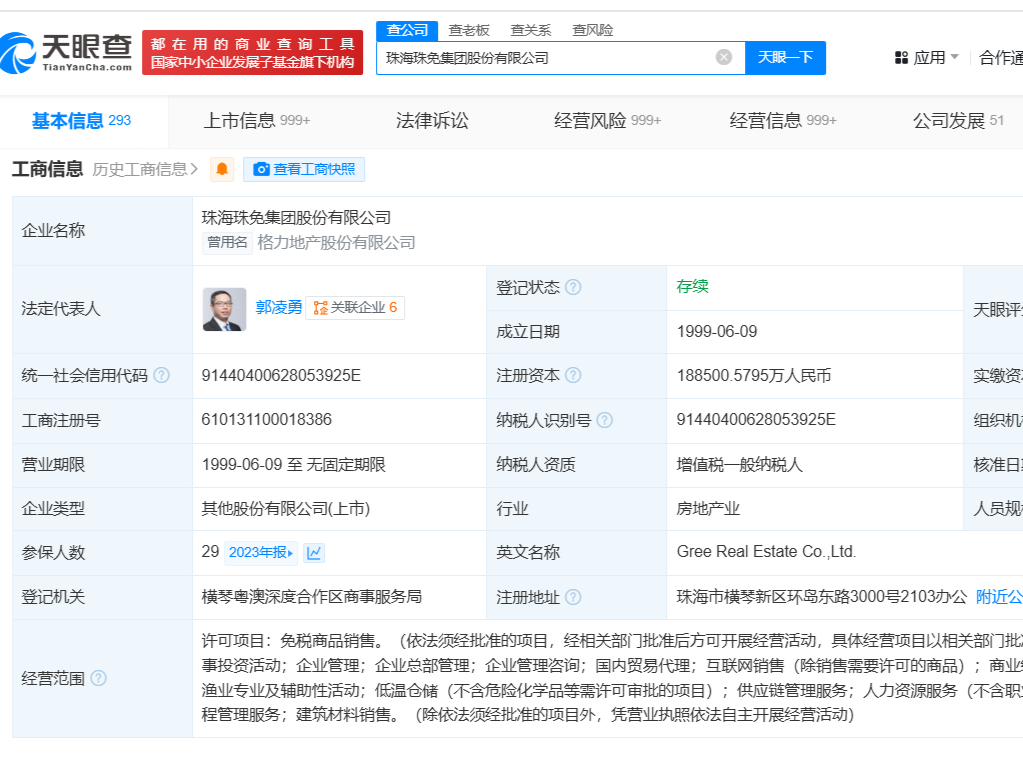Viewport: 1023px width, 758px height.
Task: Click help icon next to 注册资本
Action: [573, 376]
